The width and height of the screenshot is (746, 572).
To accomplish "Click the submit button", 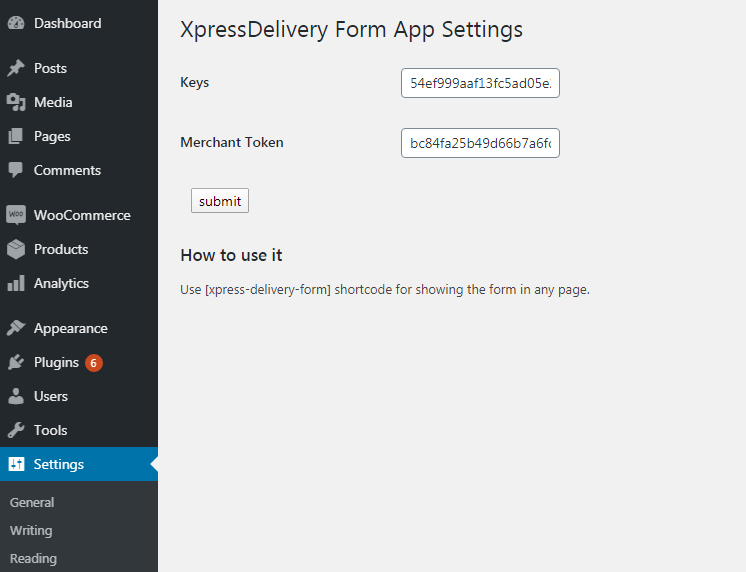I will click(220, 201).
